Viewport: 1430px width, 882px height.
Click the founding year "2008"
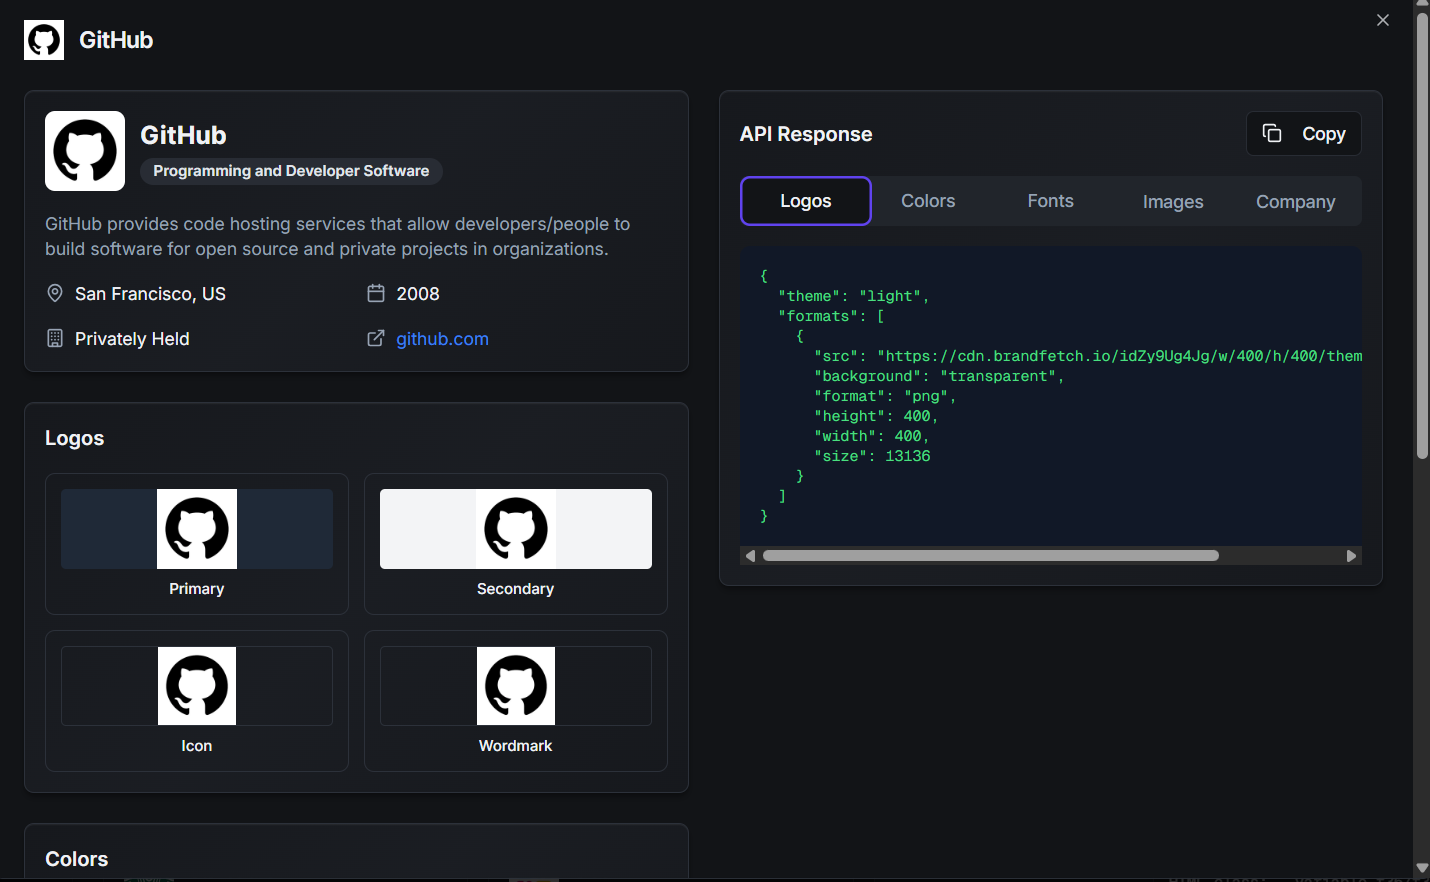pos(418,294)
